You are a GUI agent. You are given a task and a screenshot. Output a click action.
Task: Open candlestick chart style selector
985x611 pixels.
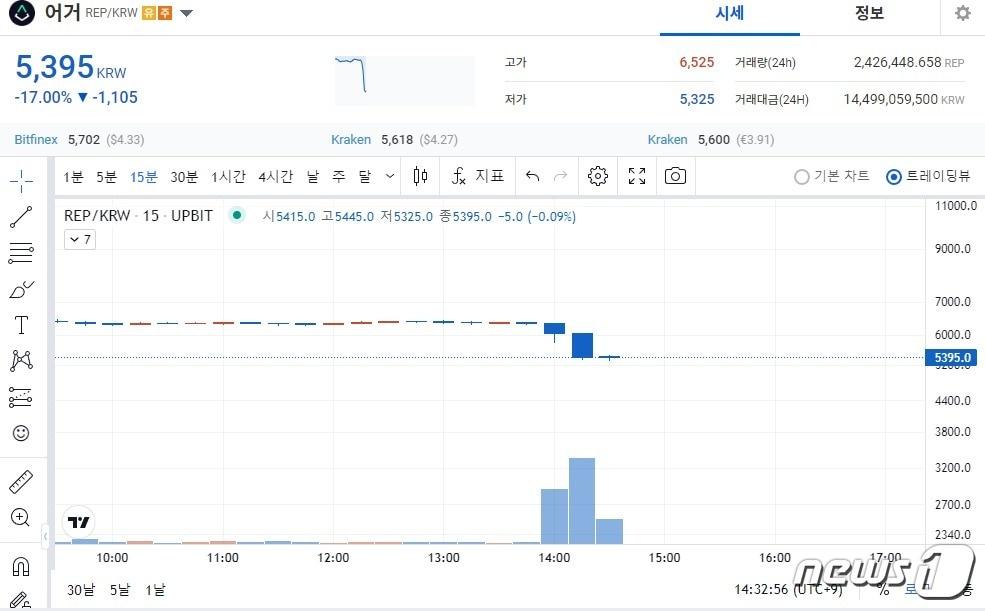click(421, 176)
